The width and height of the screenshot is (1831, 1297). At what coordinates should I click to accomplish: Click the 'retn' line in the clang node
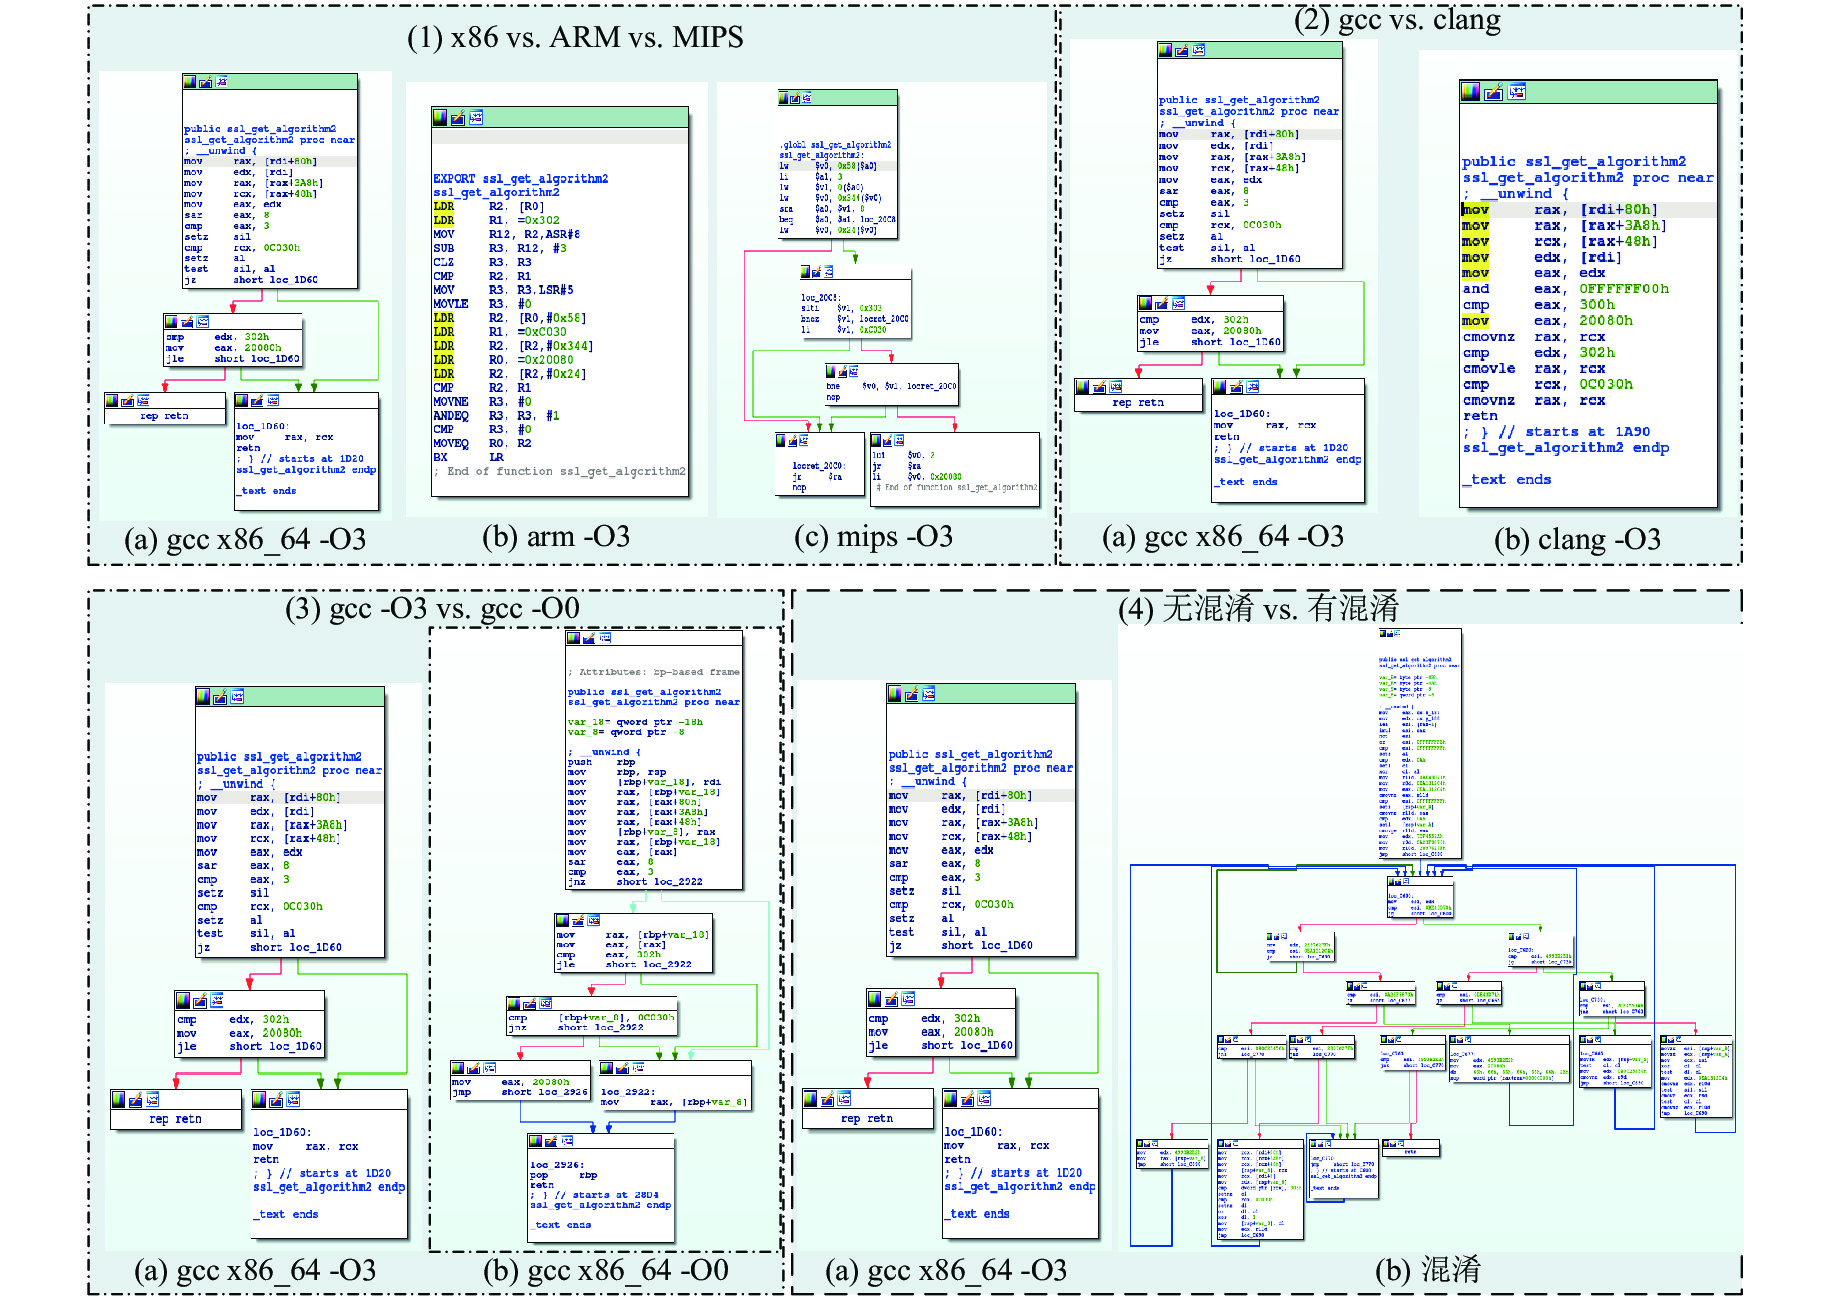point(1480,416)
